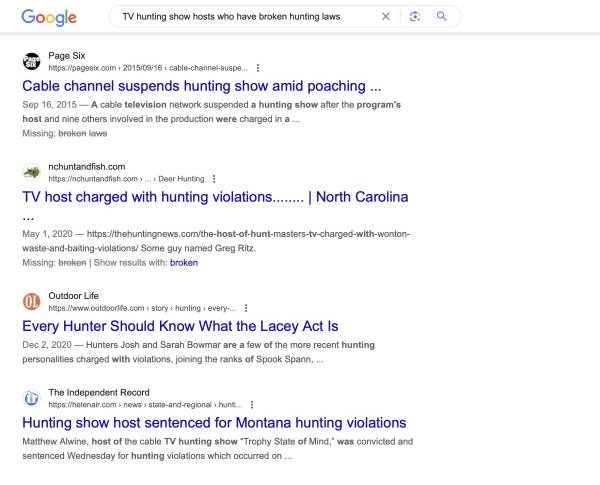Click the blue magnifier search icon
The height and width of the screenshot is (485, 600).
click(x=442, y=16)
